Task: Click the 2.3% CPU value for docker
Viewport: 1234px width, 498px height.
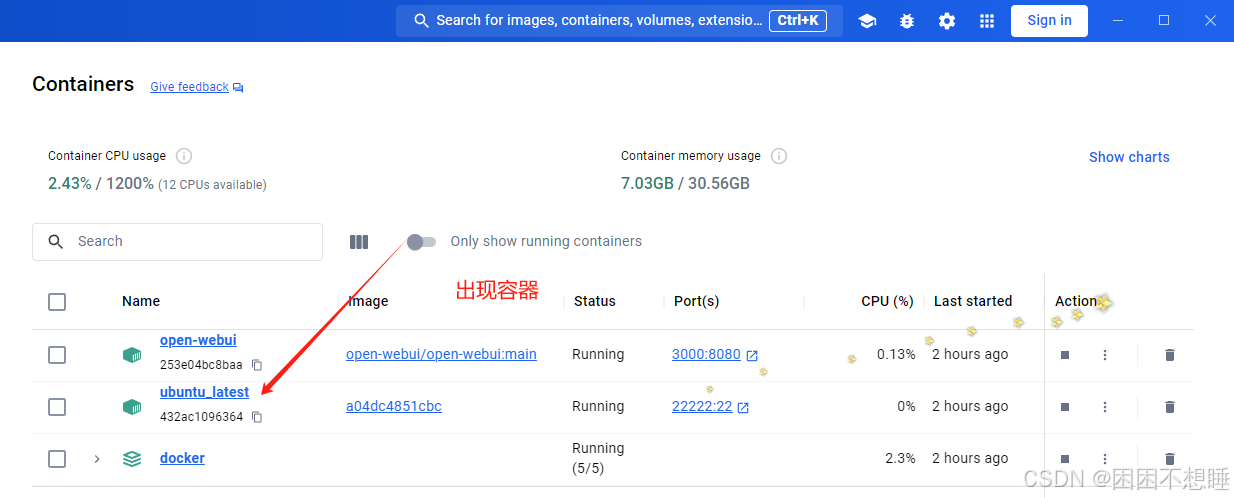Action: [x=900, y=458]
